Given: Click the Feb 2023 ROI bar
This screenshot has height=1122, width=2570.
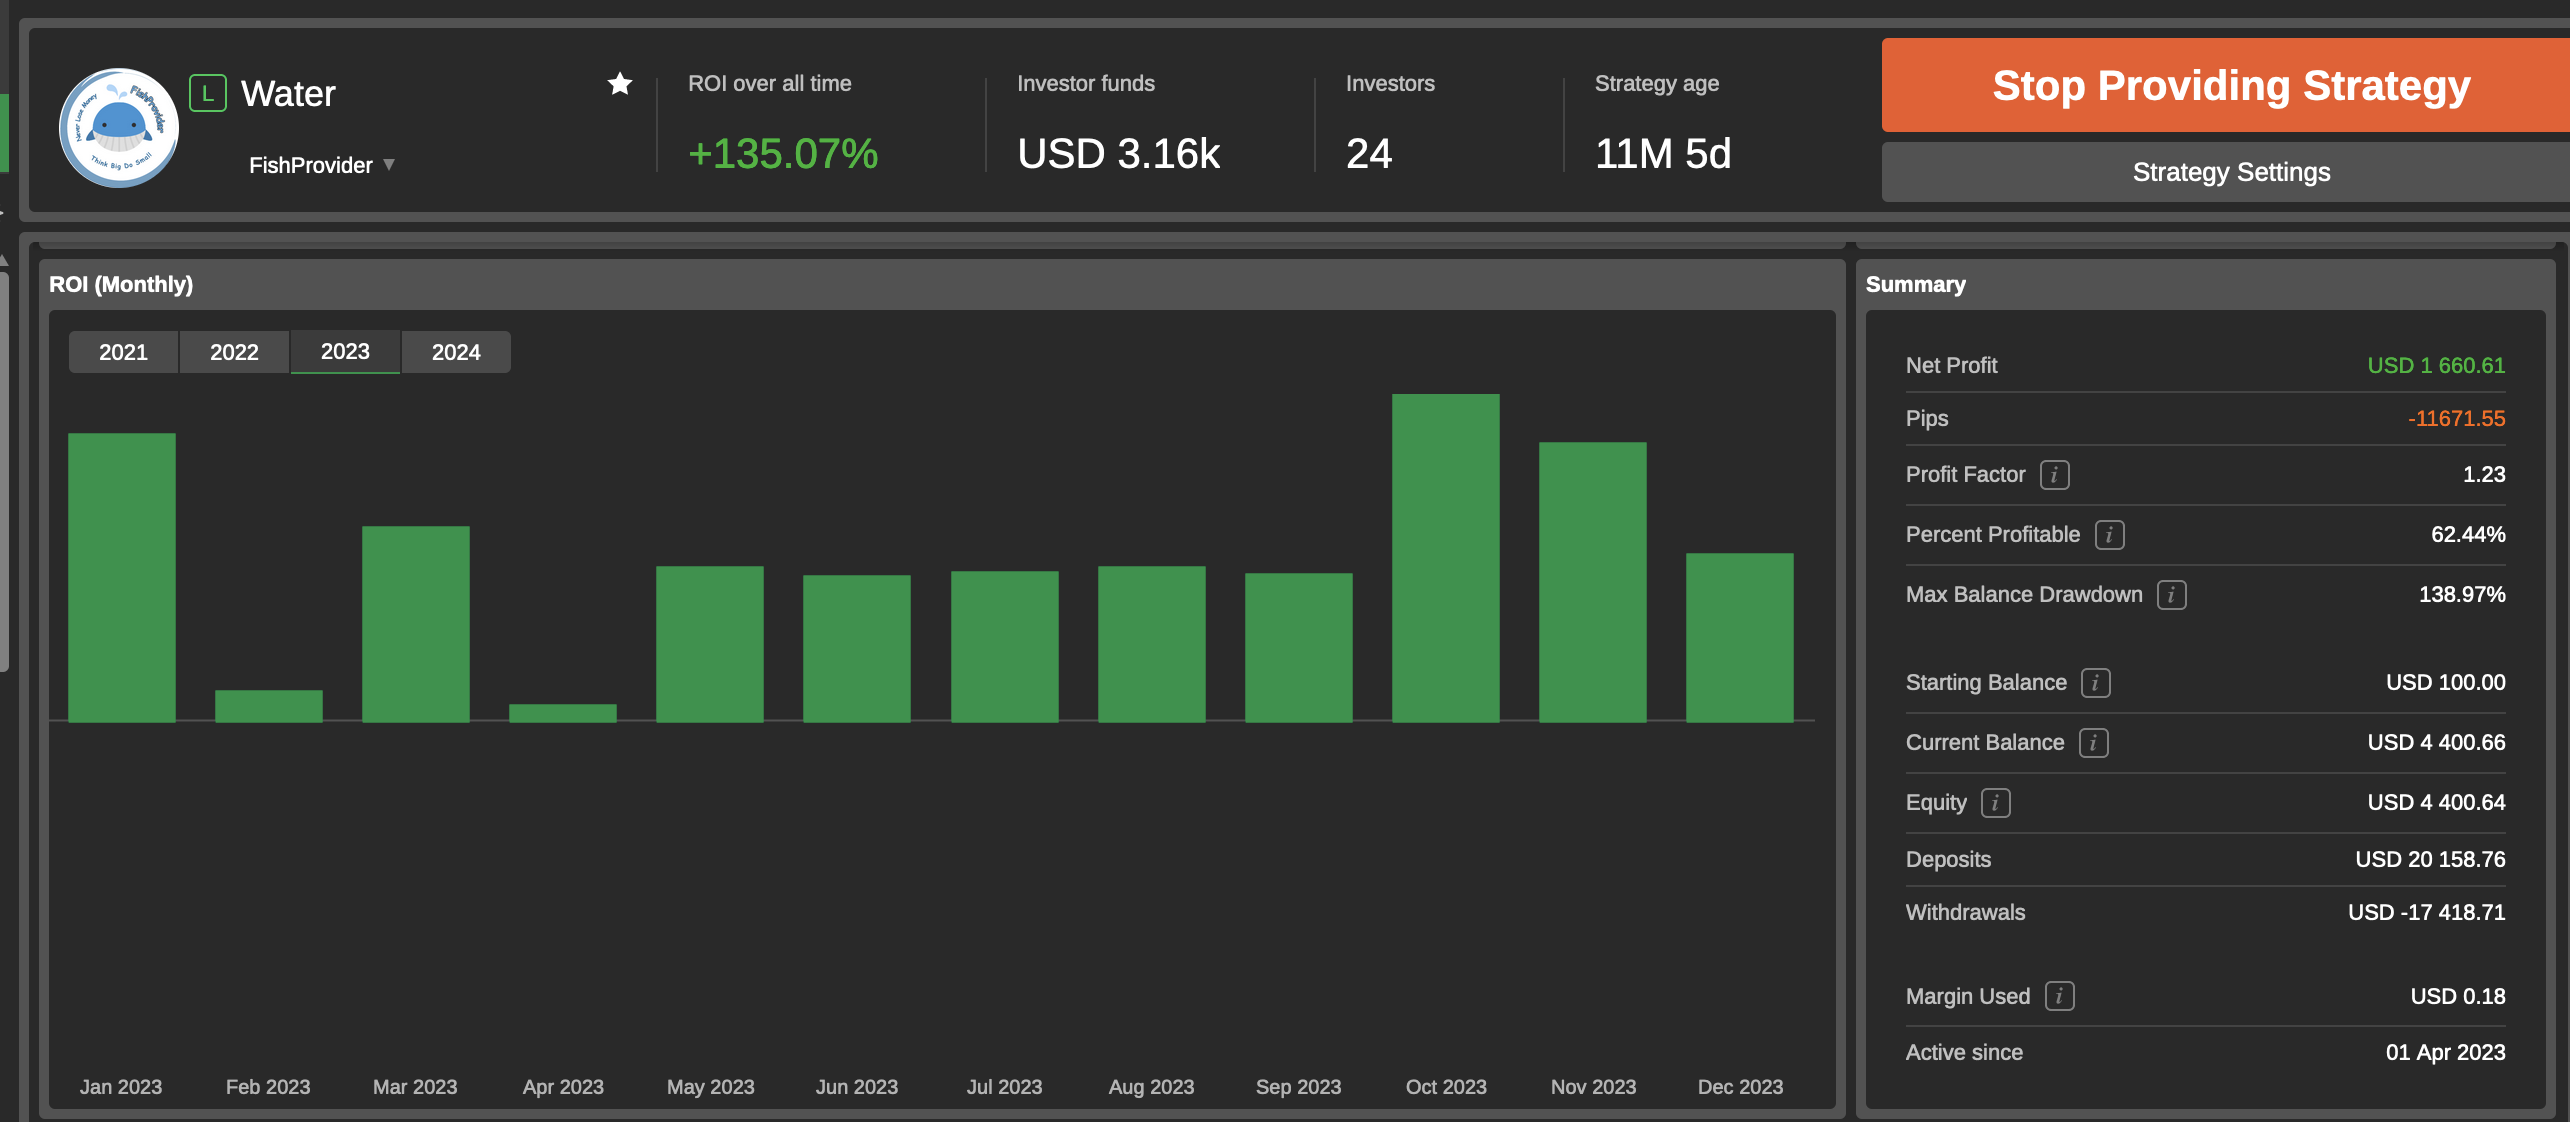Looking at the screenshot, I should point(268,706).
